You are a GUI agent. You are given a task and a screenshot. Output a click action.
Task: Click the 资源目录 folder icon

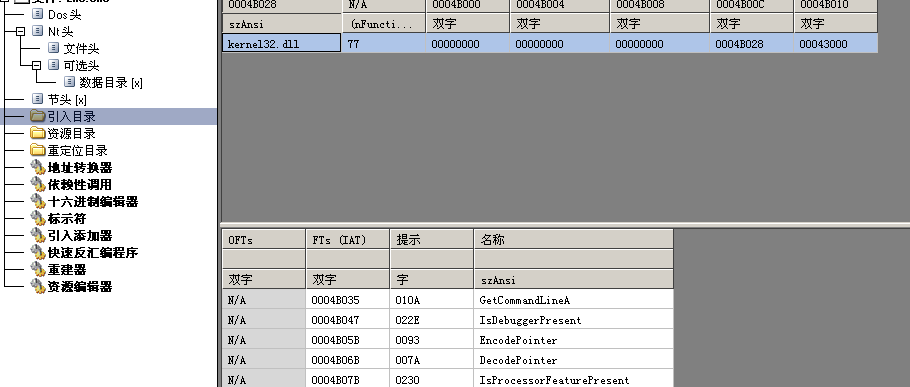pyautogui.click(x=38, y=133)
